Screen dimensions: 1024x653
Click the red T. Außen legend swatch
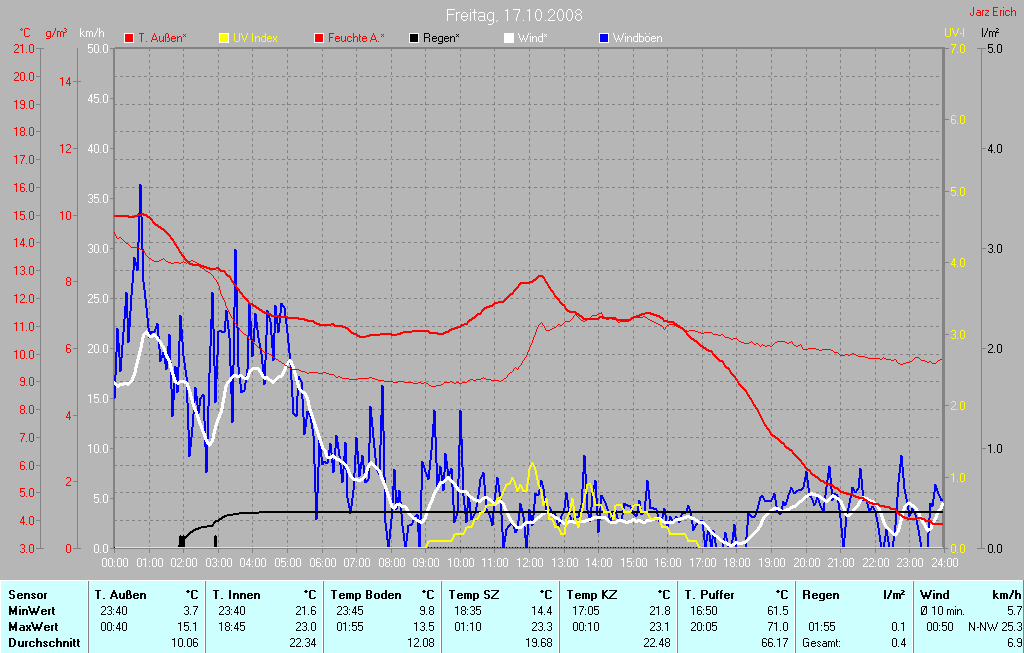point(129,38)
